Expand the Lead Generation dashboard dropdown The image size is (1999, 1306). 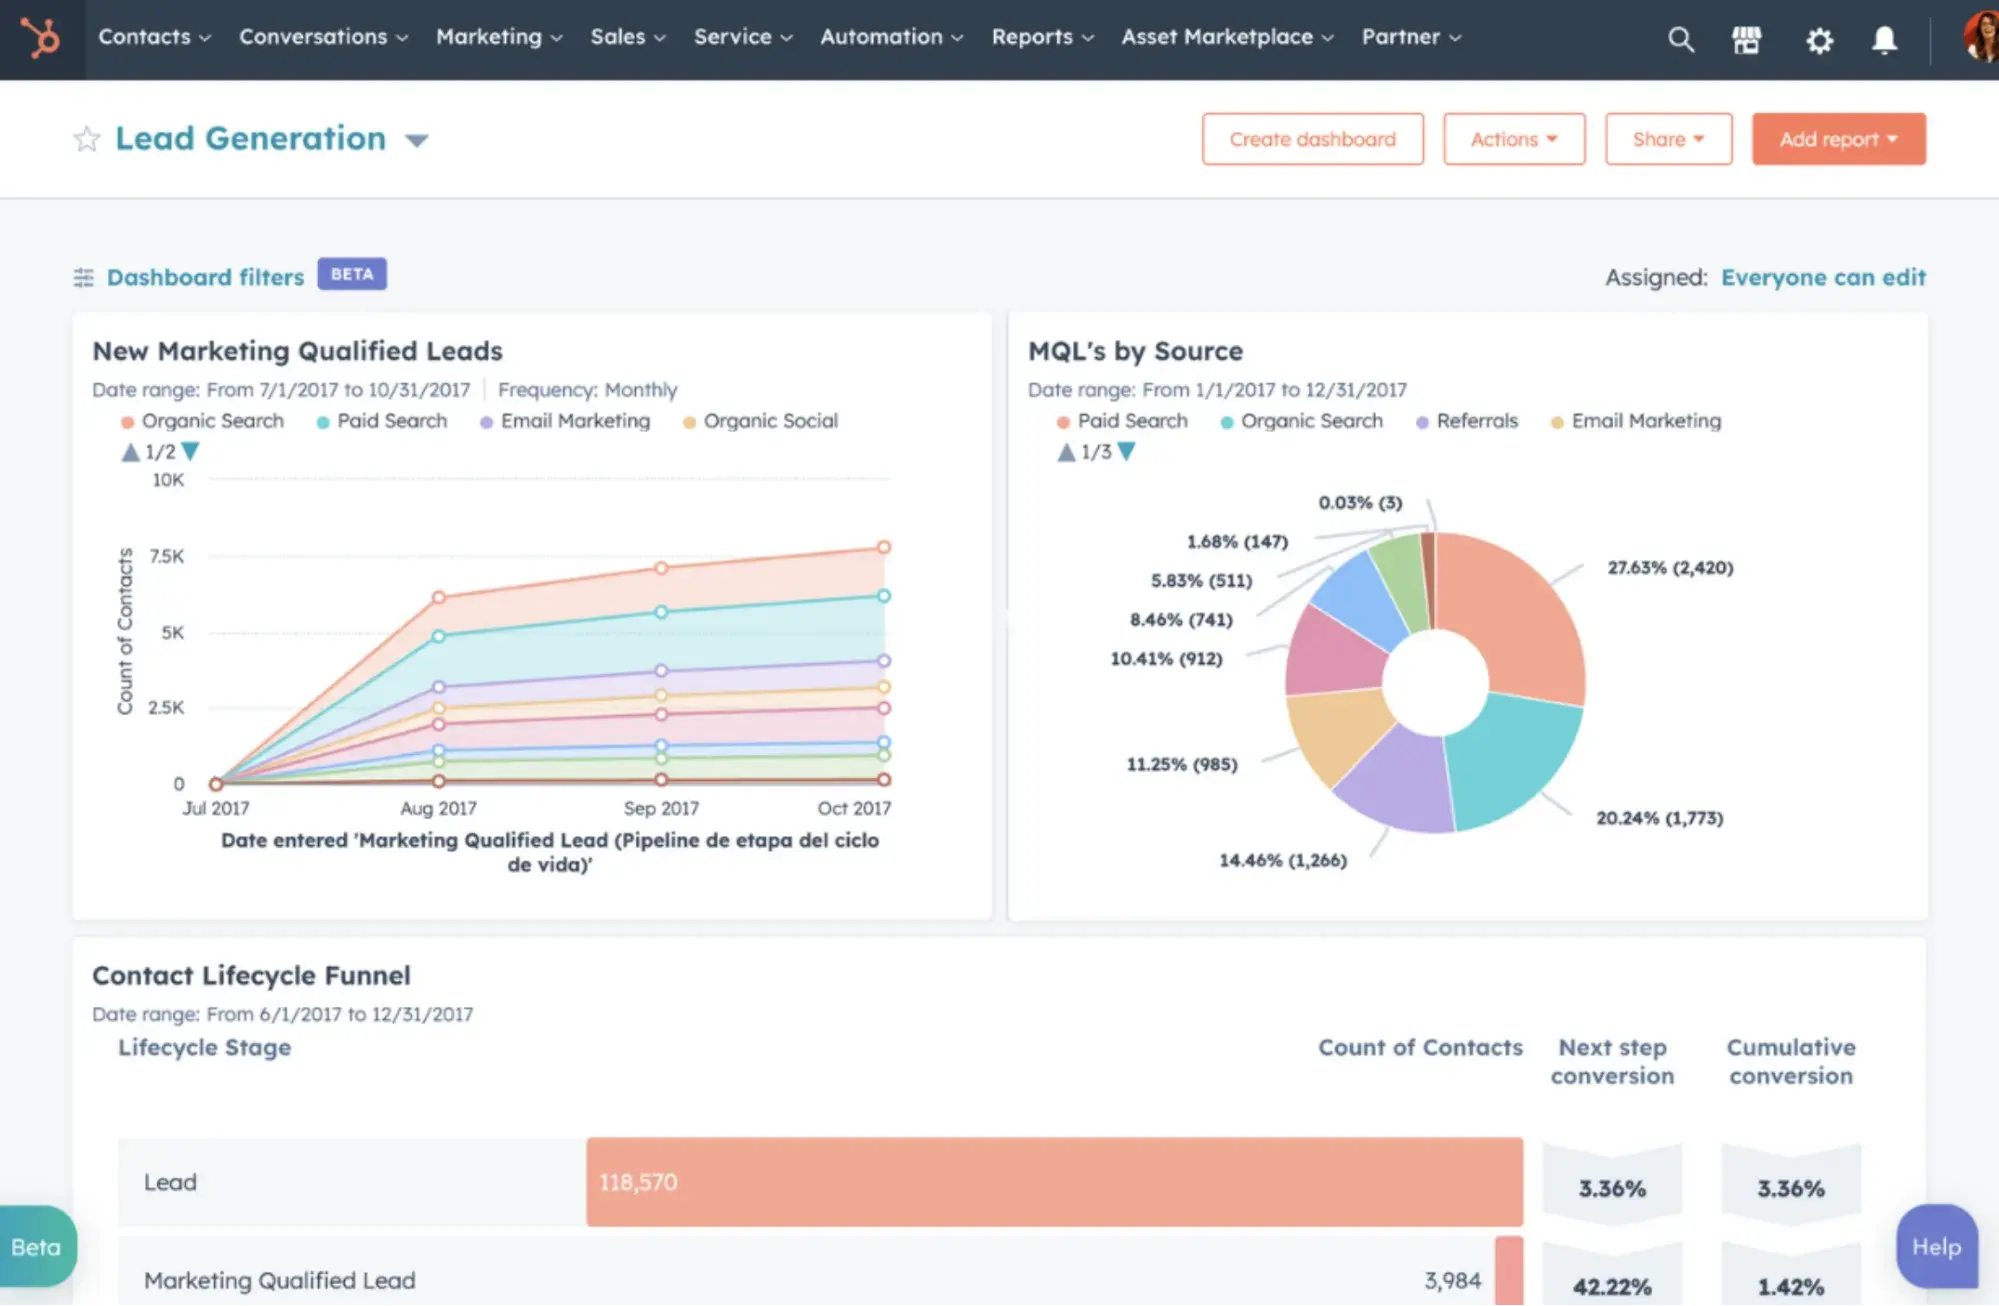coord(417,141)
